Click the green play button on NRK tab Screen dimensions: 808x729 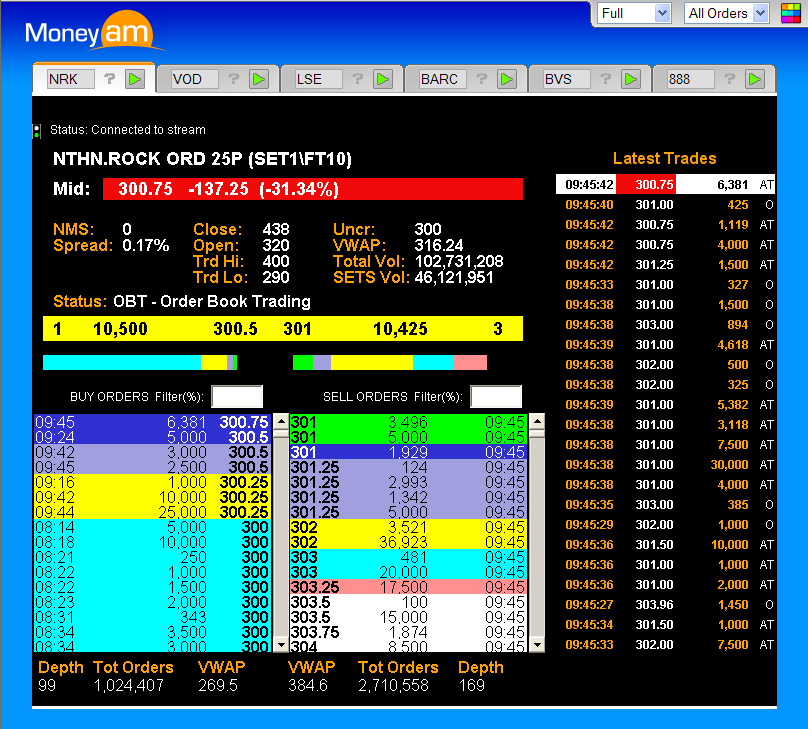pos(136,79)
